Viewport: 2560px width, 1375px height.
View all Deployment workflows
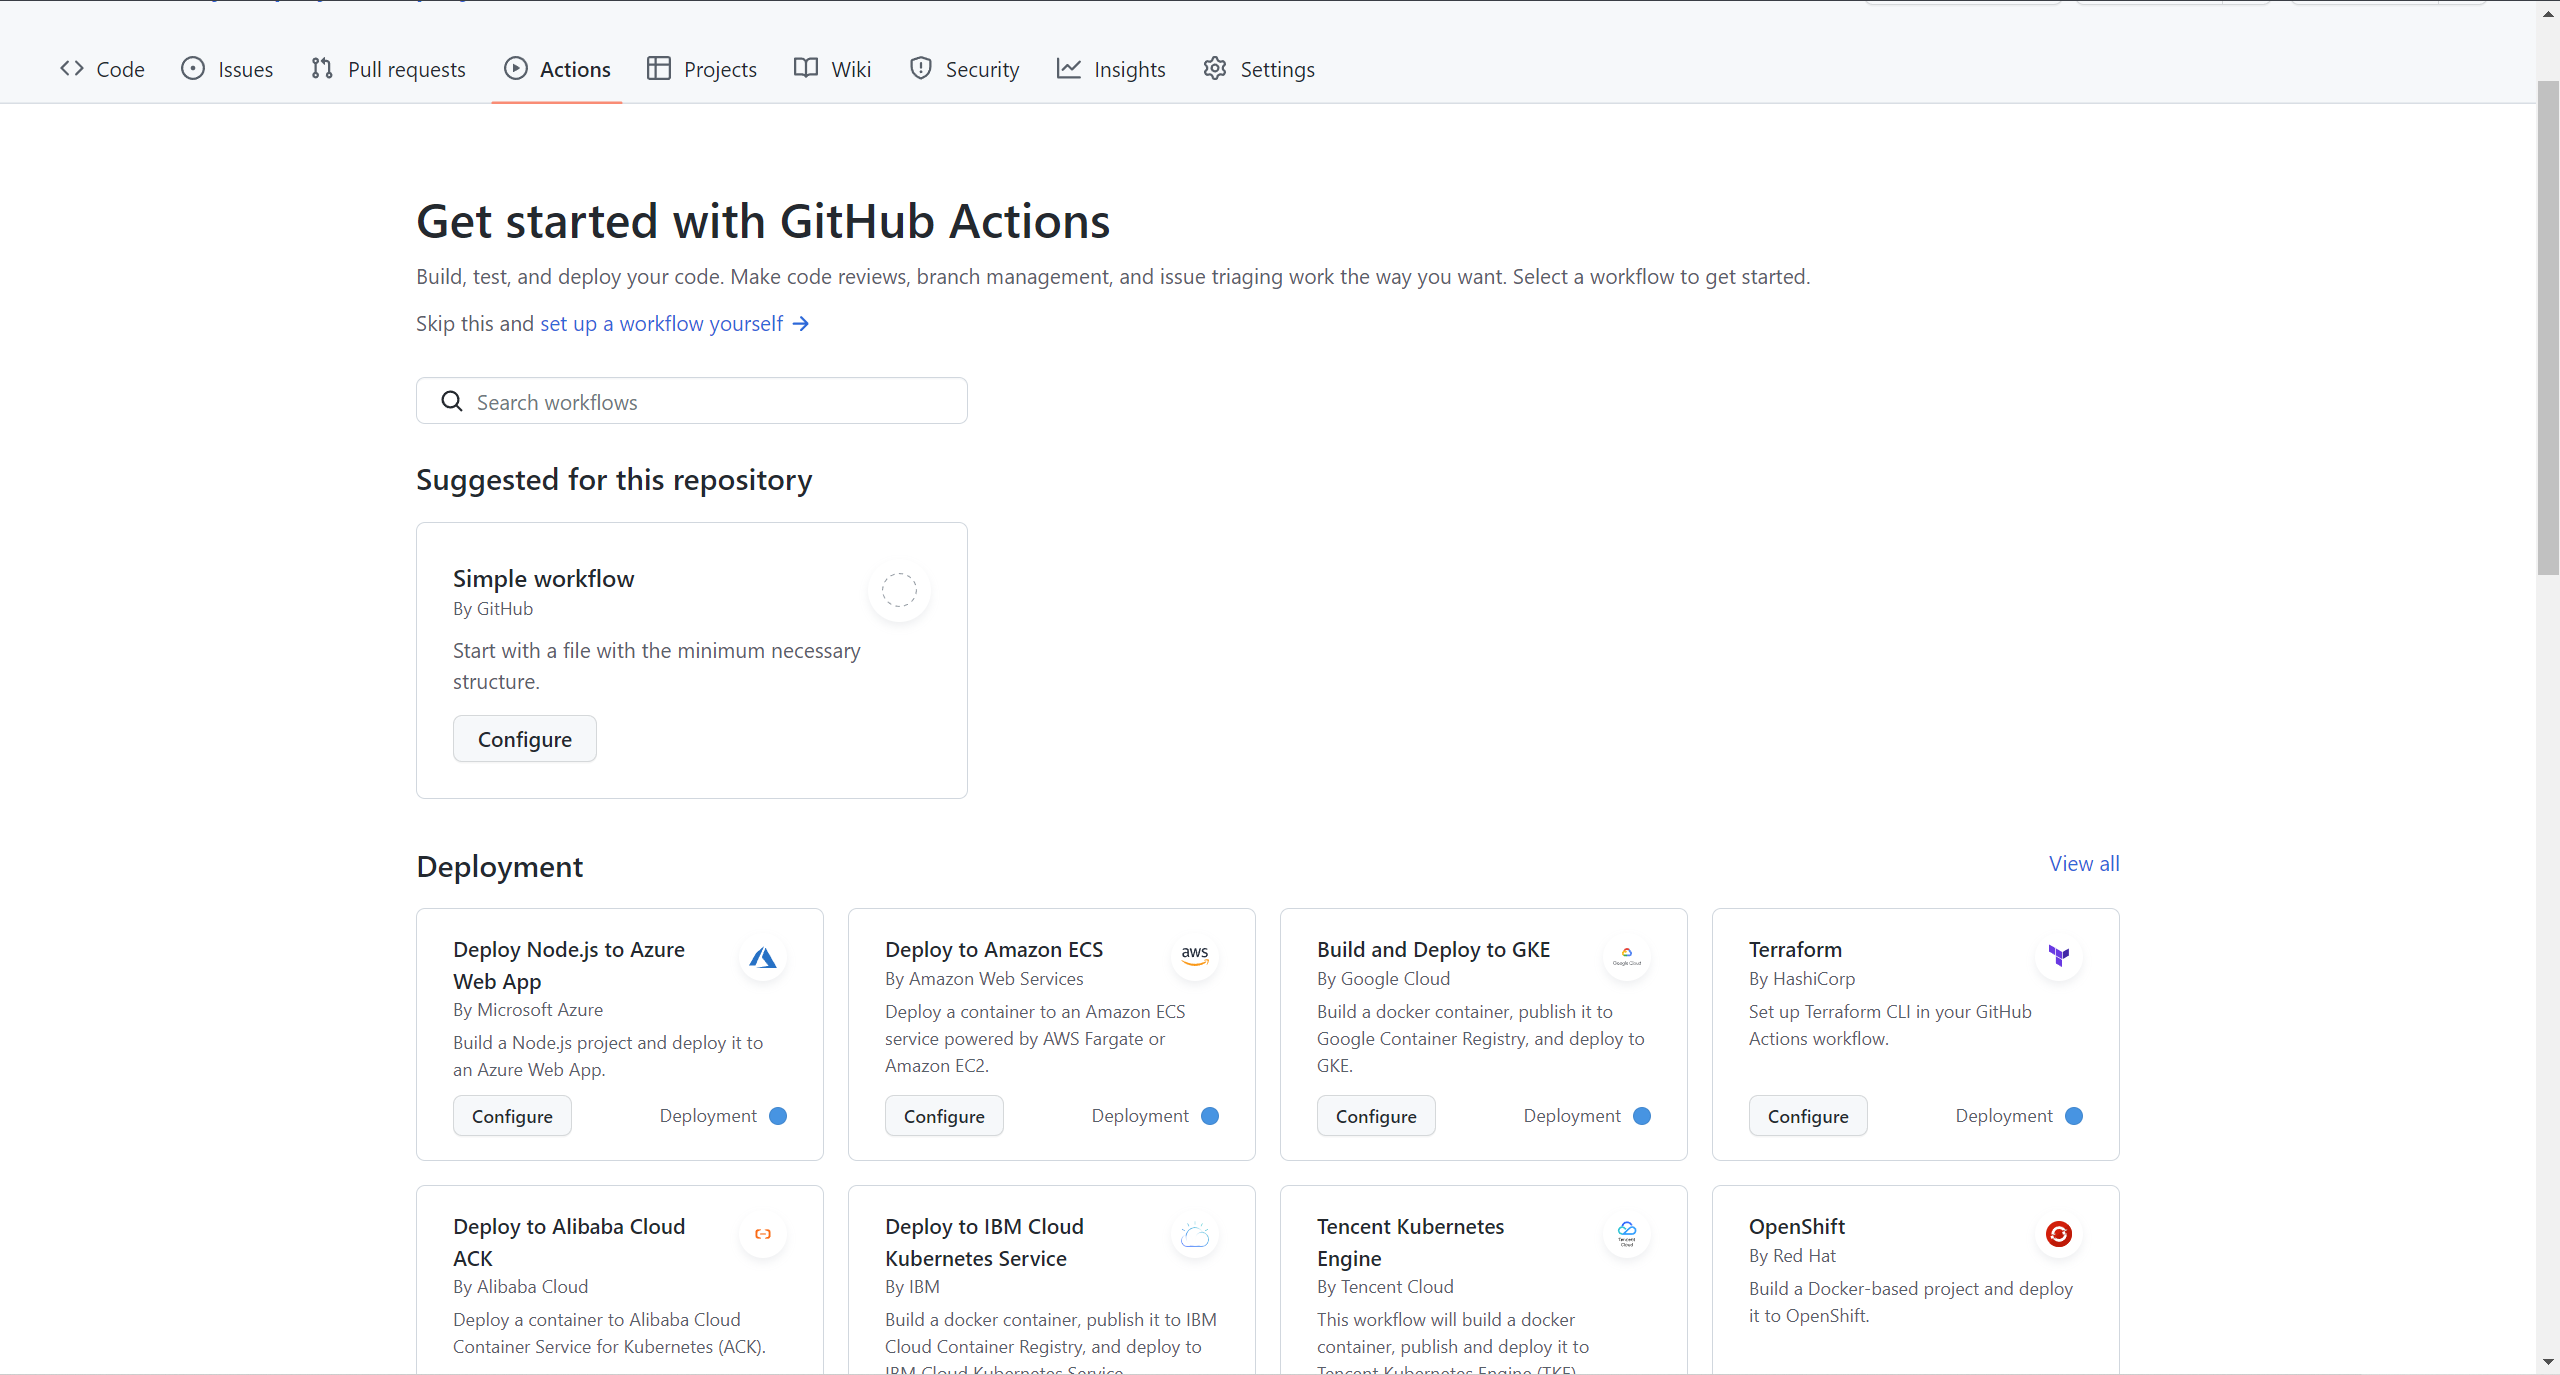[x=2083, y=864]
